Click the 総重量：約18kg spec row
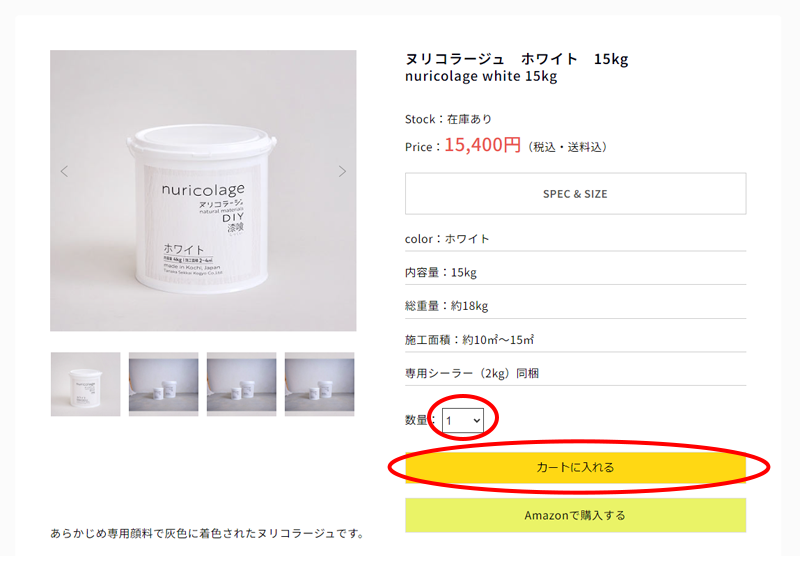This screenshot has width=800, height=570. pos(446,306)
